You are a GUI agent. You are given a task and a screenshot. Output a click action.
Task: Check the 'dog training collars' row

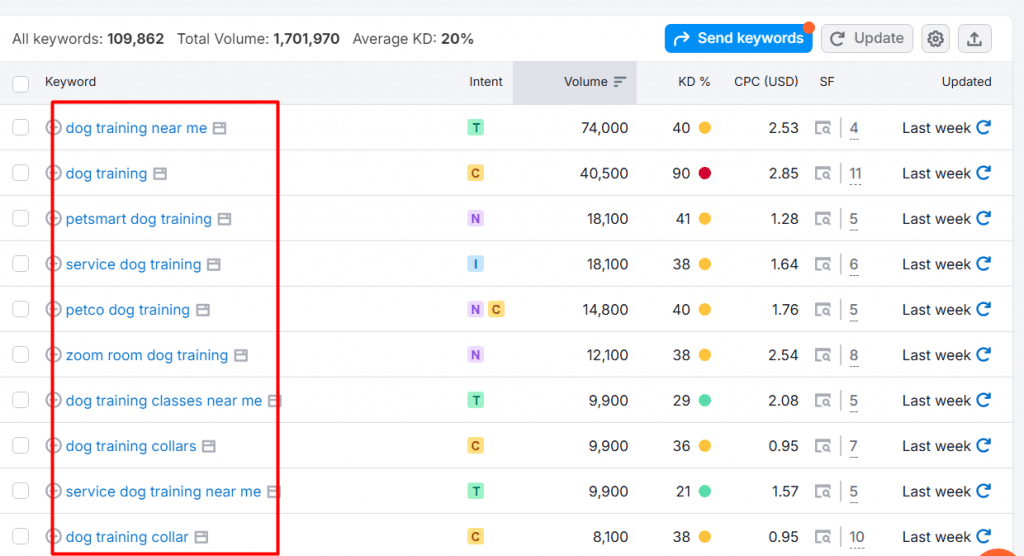[x=21, y=446]
